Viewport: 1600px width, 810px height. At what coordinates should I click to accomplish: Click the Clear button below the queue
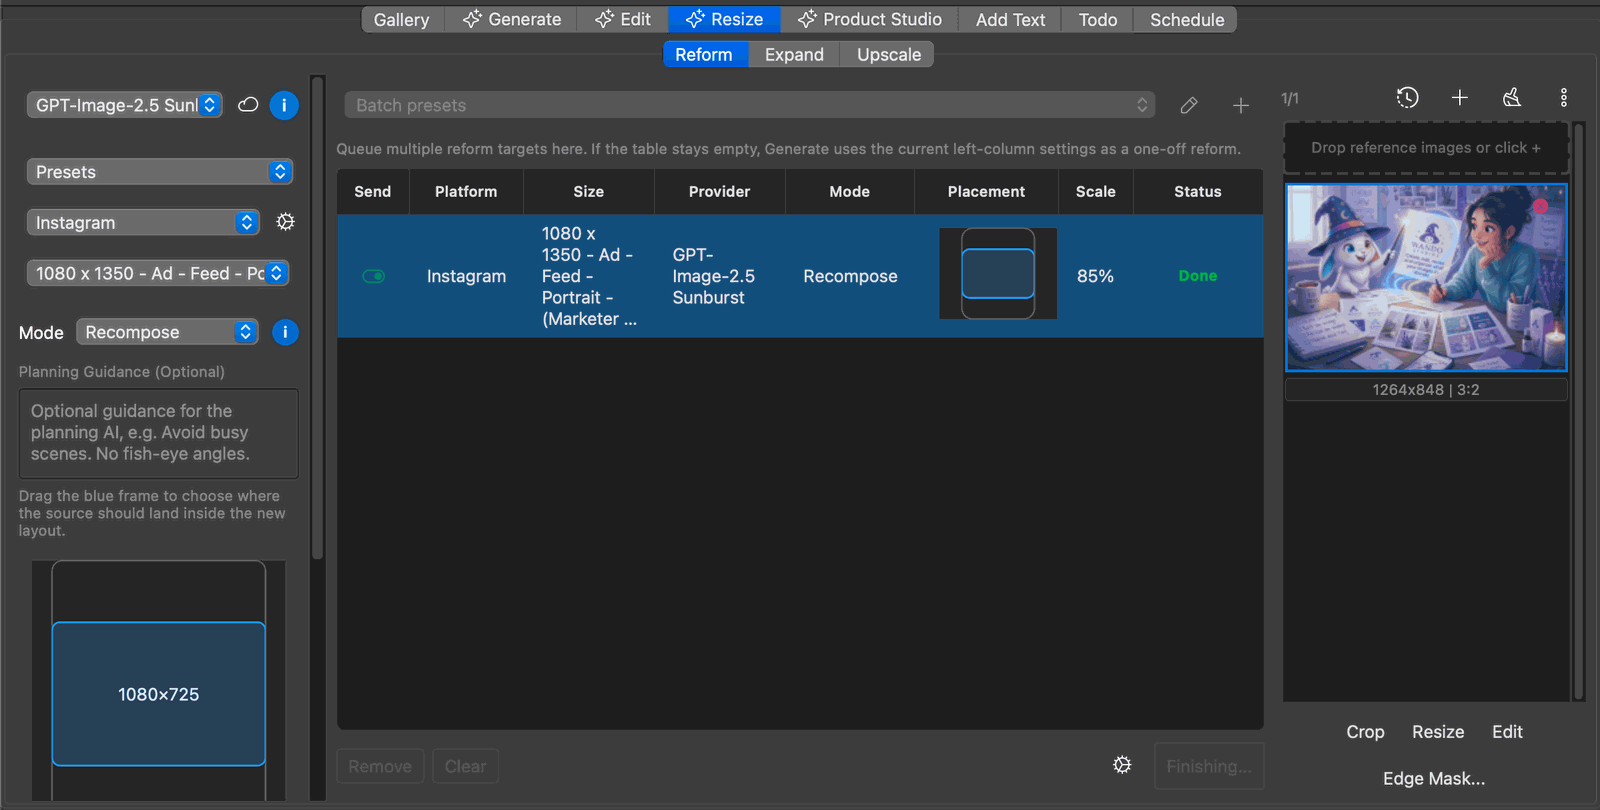(466, 766)
